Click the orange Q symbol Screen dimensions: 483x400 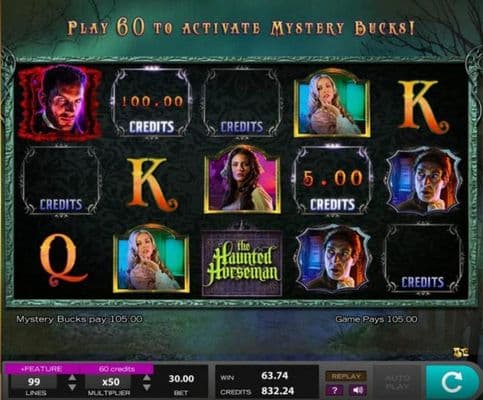62,259
